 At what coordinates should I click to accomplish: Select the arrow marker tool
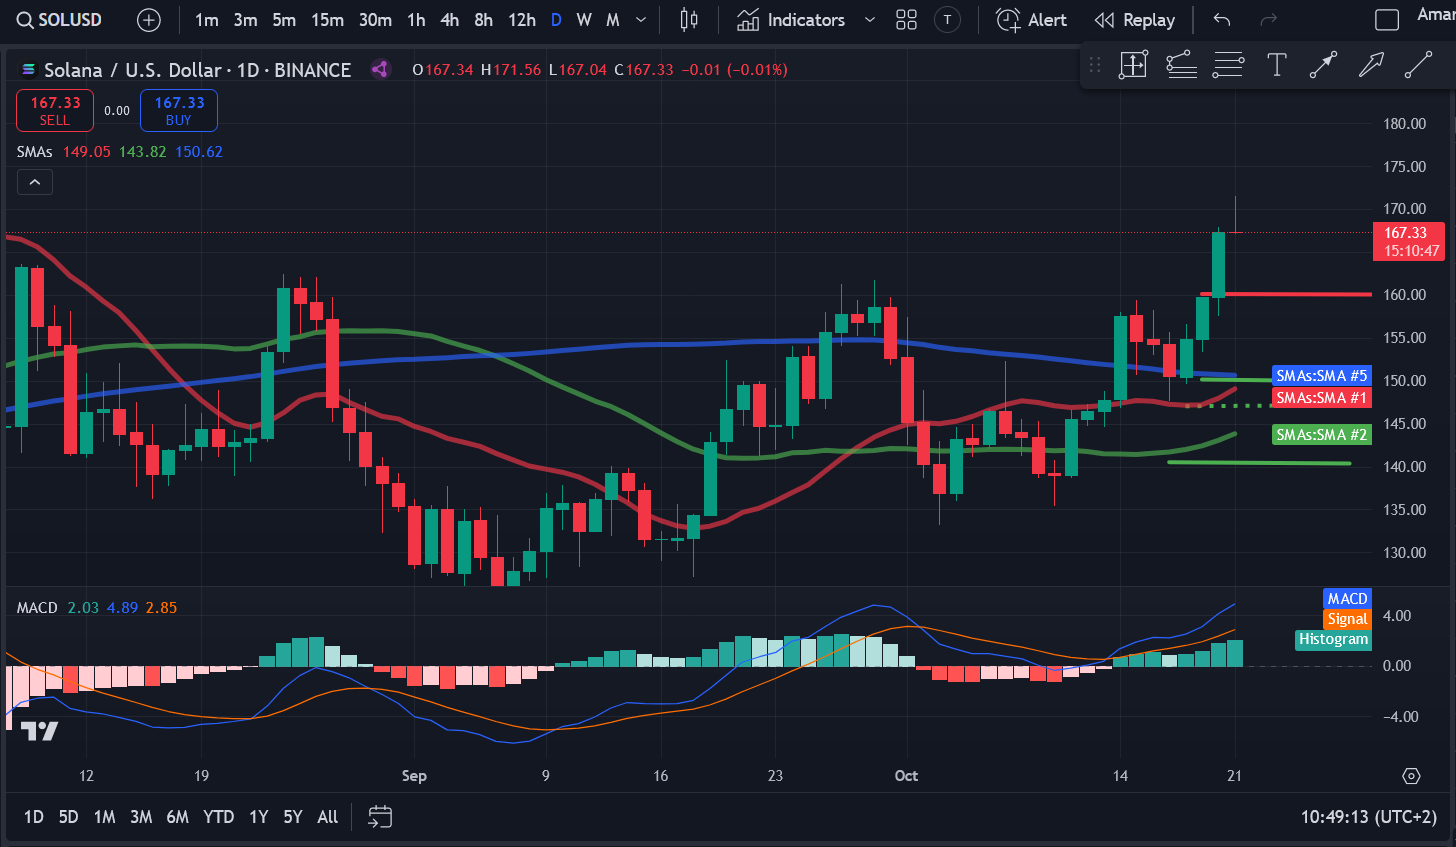(x=1371, y=65)
